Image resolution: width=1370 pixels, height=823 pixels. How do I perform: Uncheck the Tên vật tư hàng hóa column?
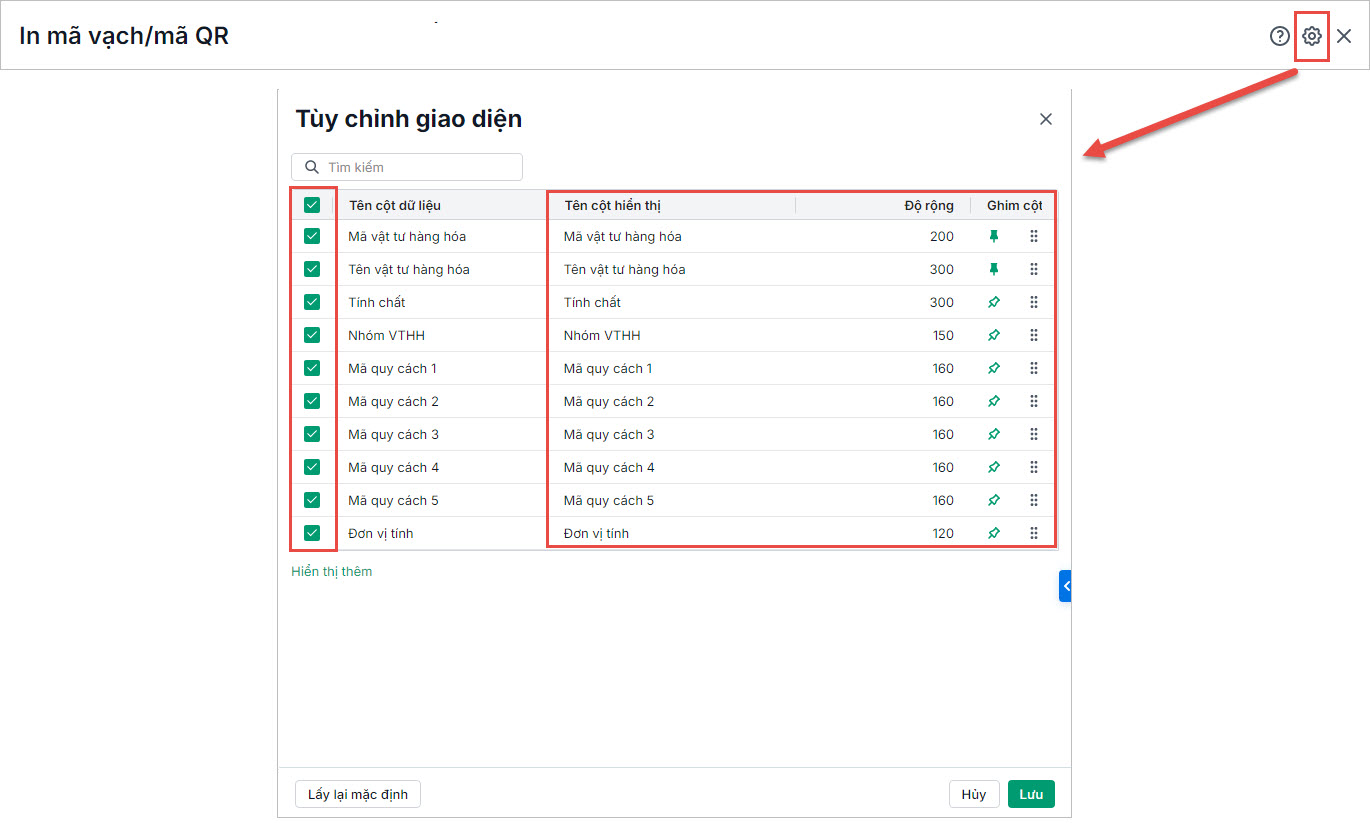pos(312,269)
